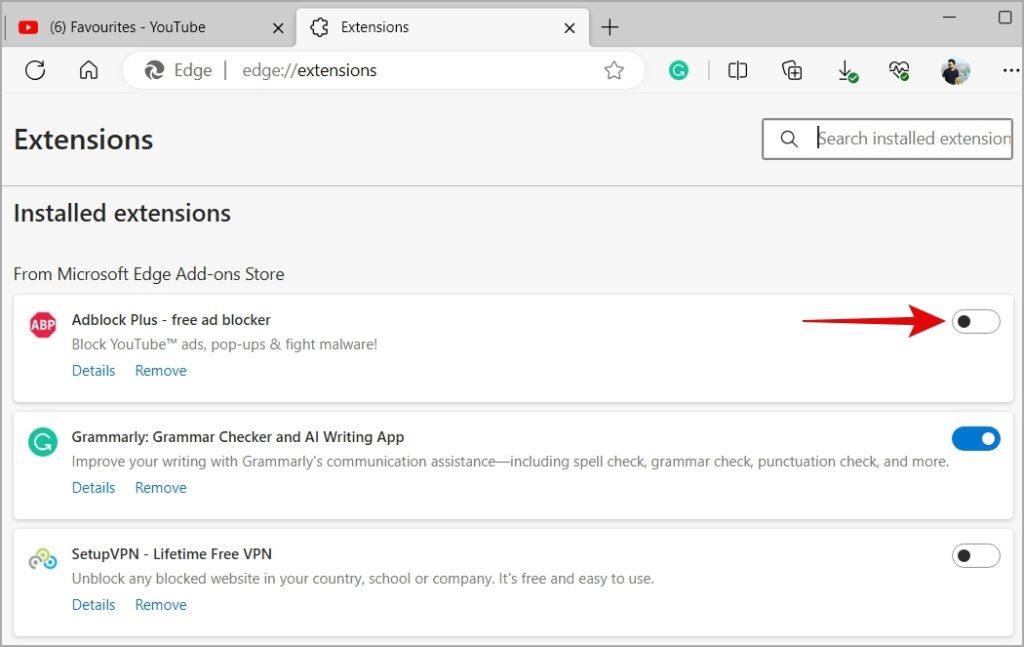Remove the SetupVPN extension
Image resolution: width=1024 pixels, height=647 pixels.
[x=161, y=605]
